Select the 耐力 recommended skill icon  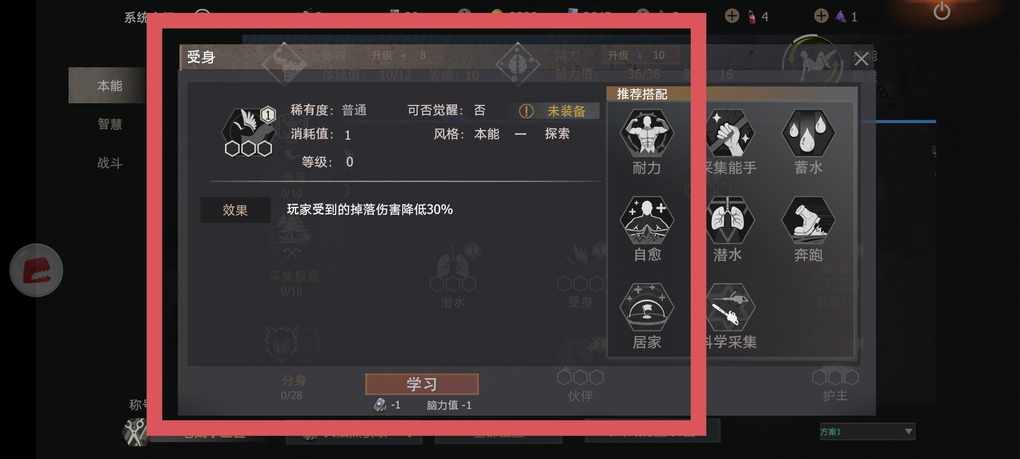tap(647, 133)
